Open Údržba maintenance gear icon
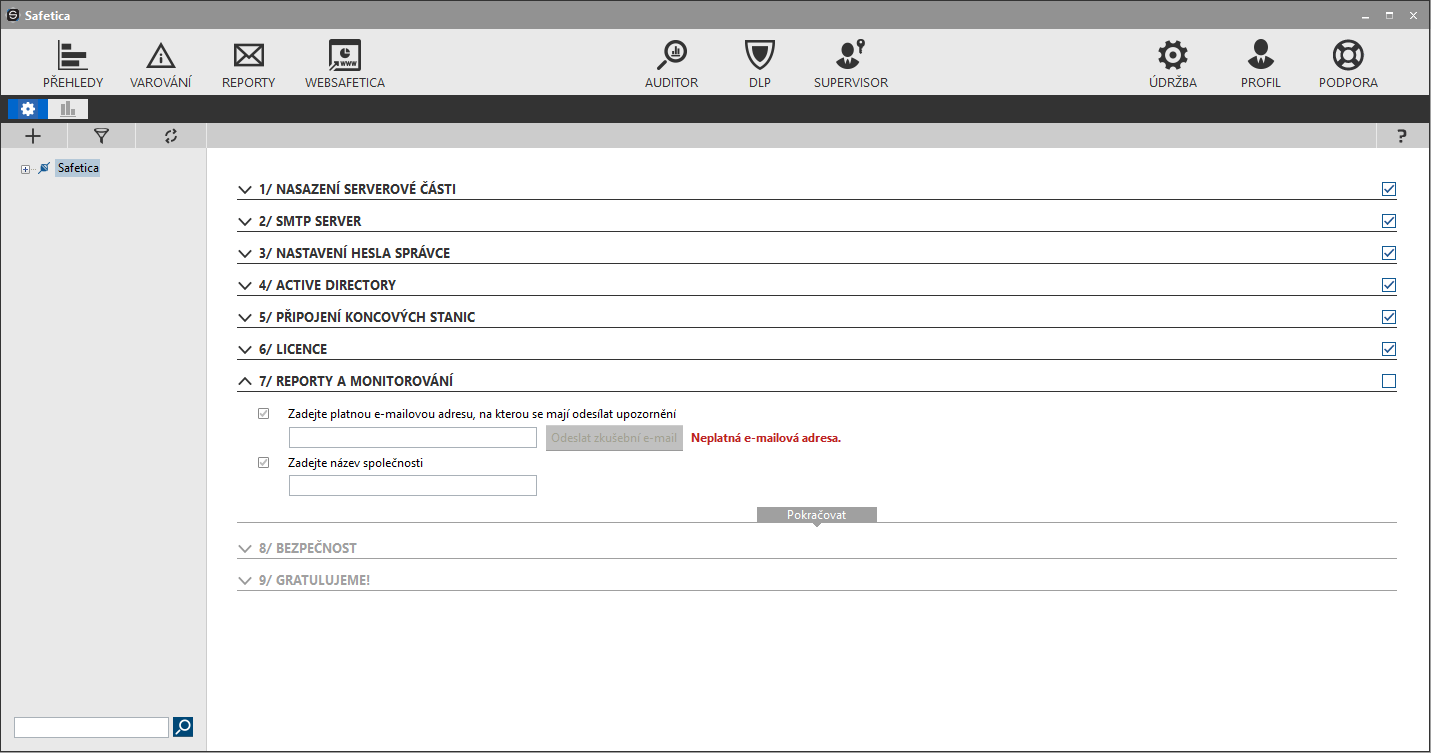This screenshot has width=1431, height=753. pyautogui.click(x=1172, y=56)
